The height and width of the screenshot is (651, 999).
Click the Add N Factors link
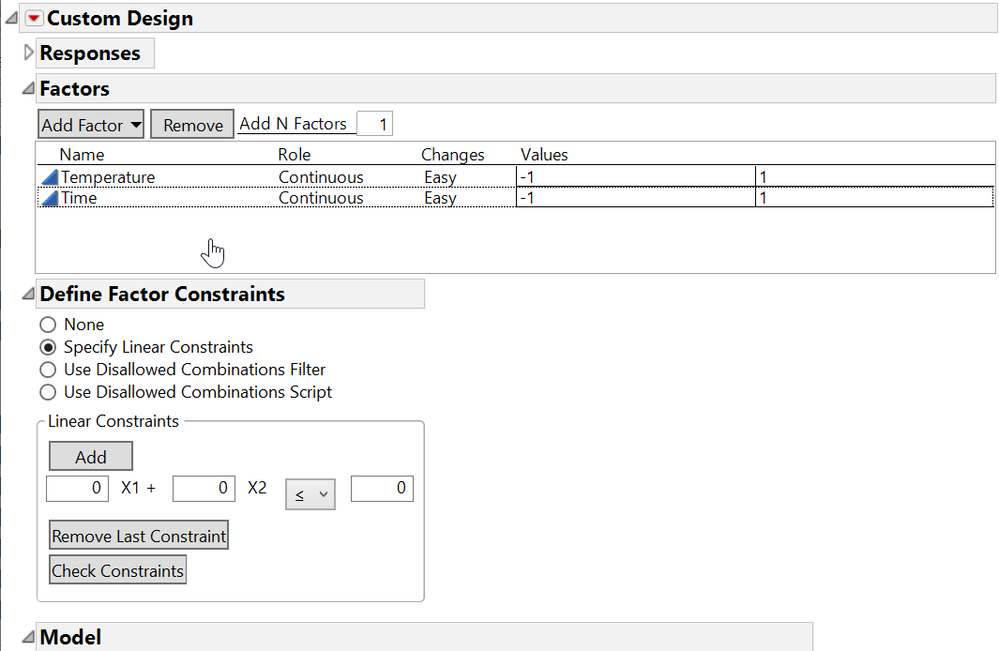[293, 124]
